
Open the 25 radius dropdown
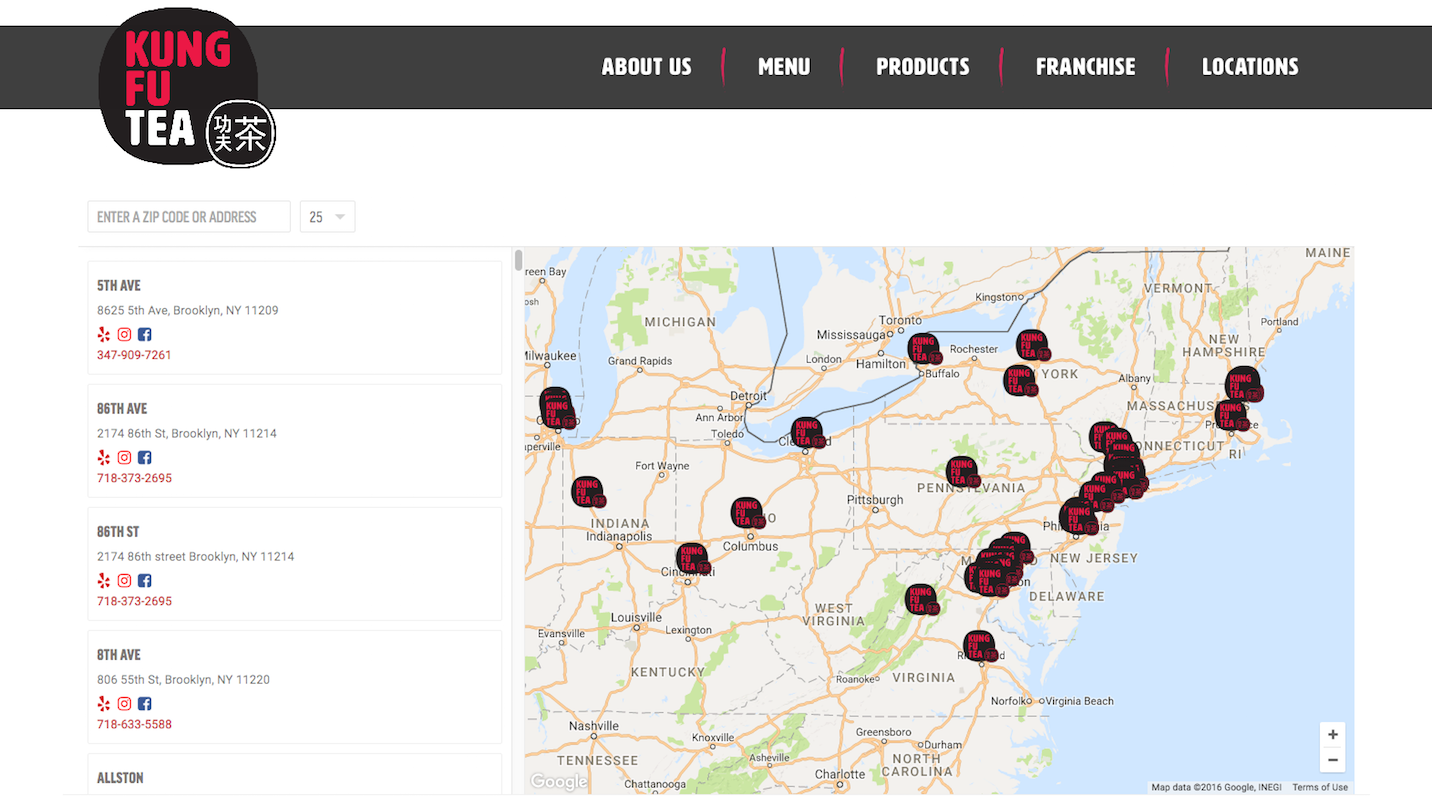[327, 217]
